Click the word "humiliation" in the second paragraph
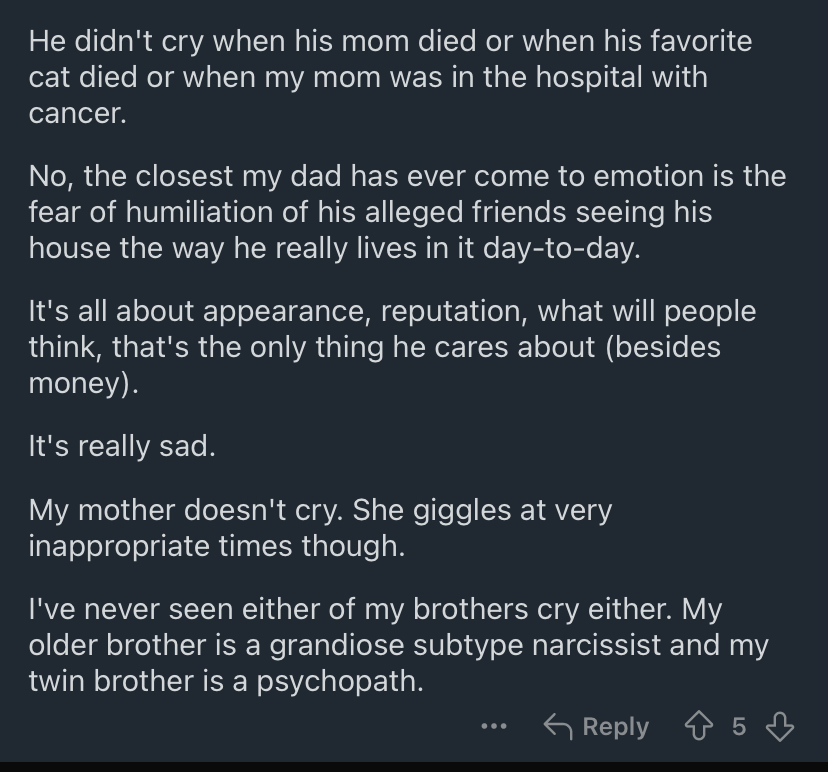This screenshot has width=828, height=772. [x=199, y=212]
